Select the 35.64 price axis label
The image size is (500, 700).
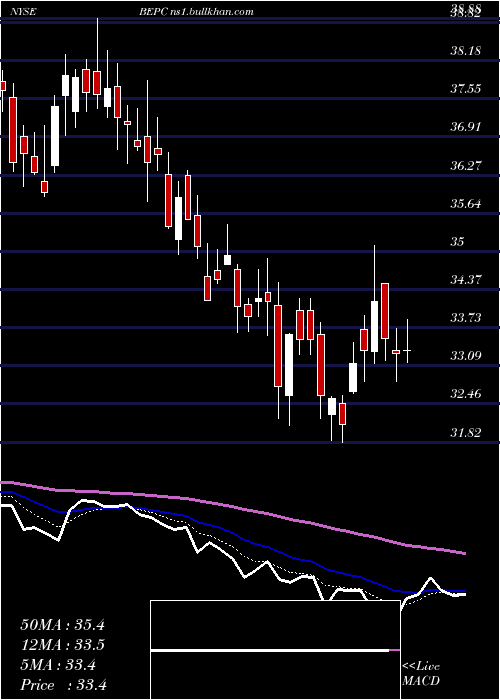(466, 204)
